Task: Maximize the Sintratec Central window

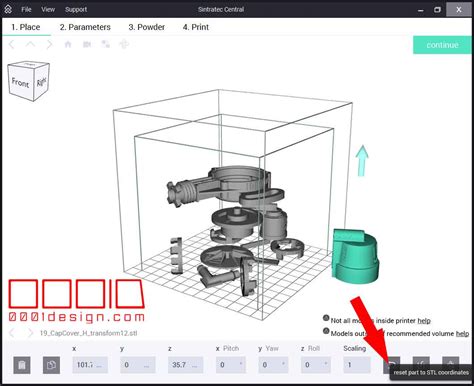Action: pos(437,10)
